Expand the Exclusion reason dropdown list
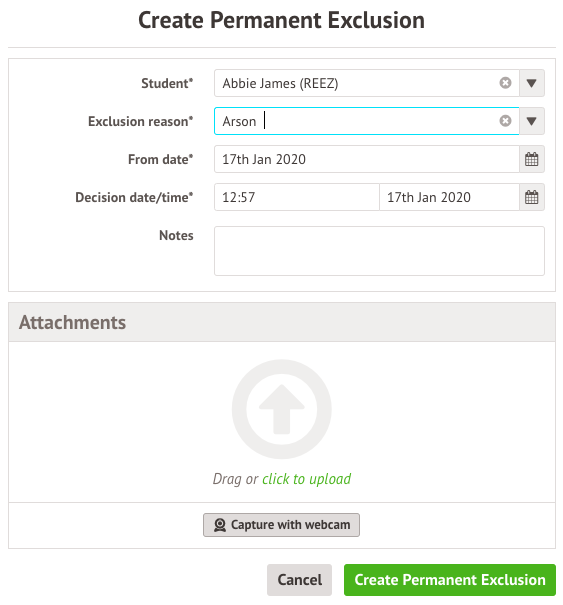Image resolution: width=563 pixels, height=605 pixels. 532,121
